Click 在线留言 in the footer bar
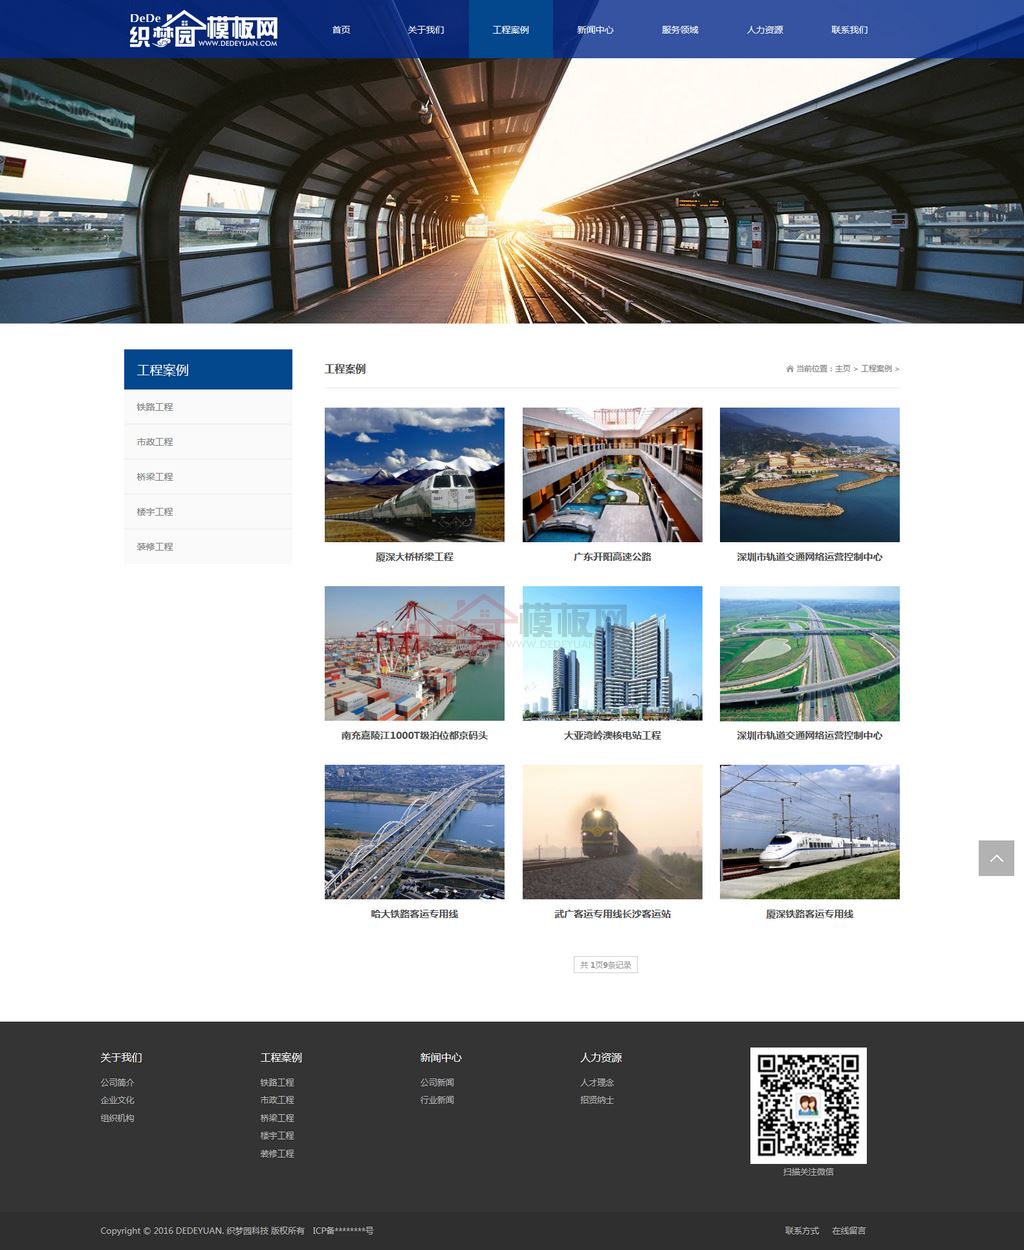Image resolution: width=1024 pixels, height=1250 pixels. click(x=848, y=1231)
